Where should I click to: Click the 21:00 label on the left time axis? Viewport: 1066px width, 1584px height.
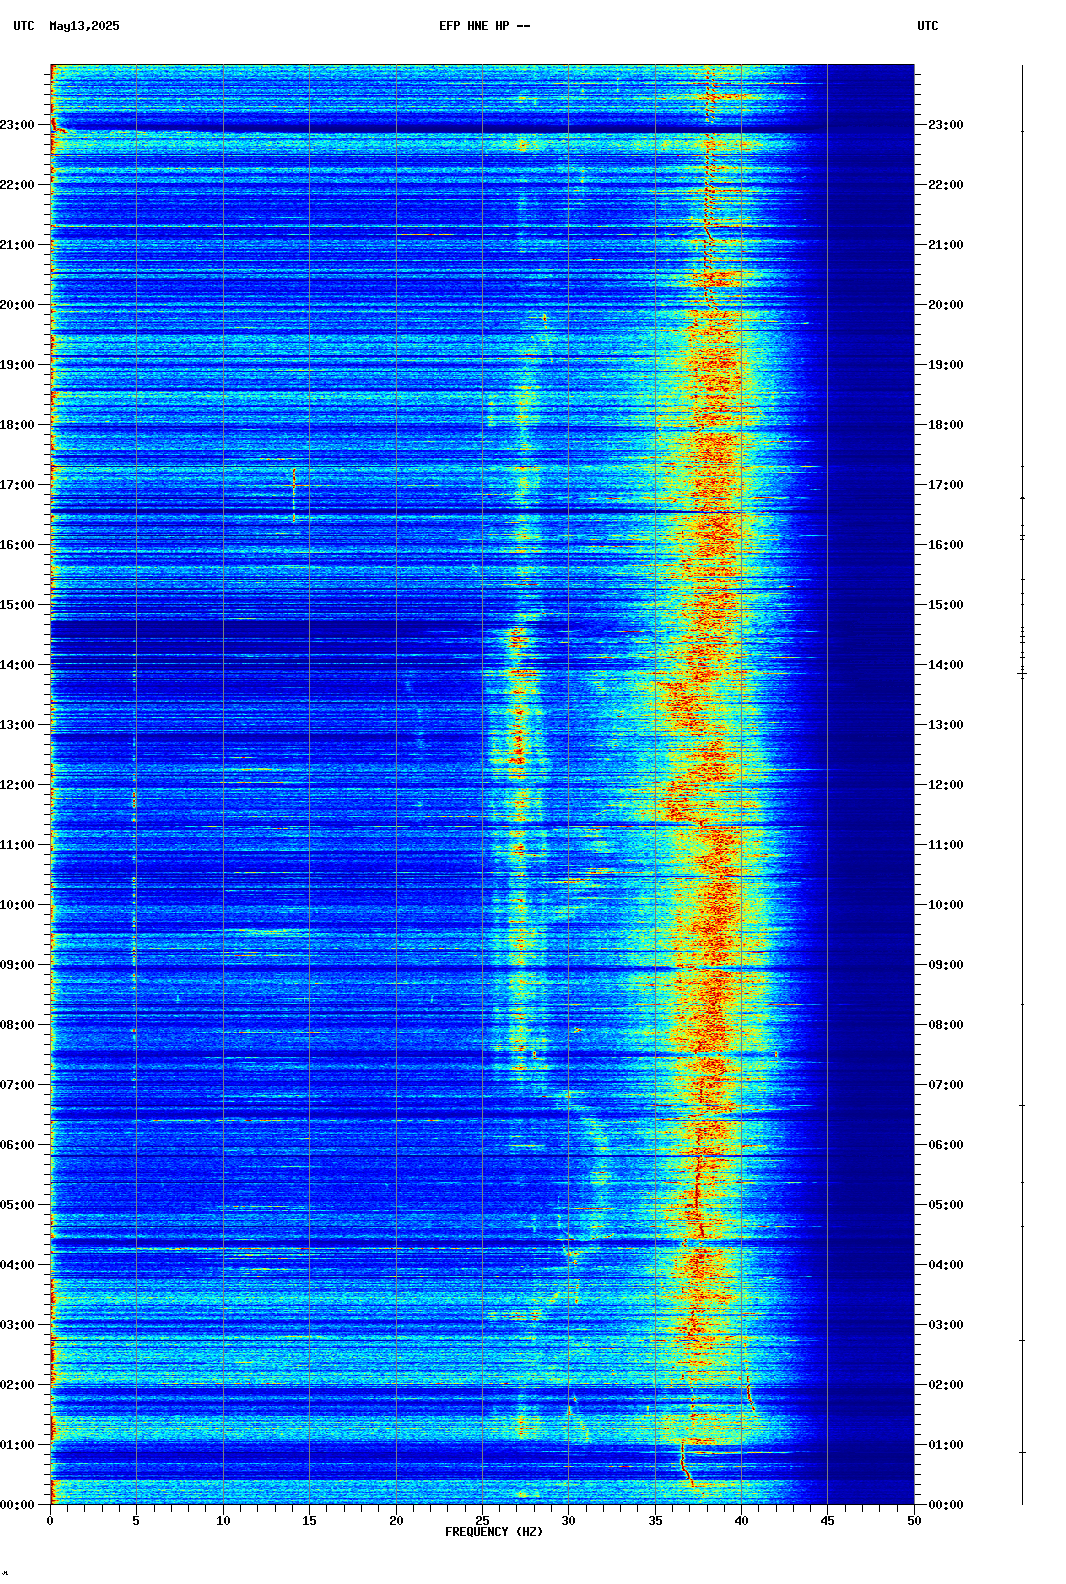coord(17,245)
